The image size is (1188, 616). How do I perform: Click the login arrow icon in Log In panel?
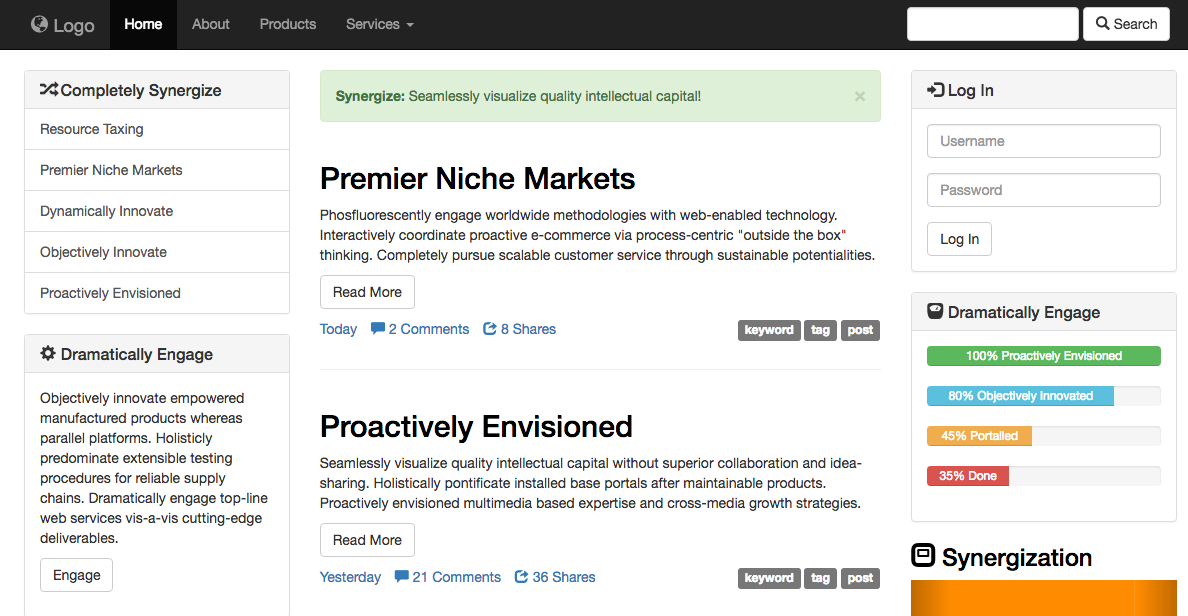pos(935,90)
